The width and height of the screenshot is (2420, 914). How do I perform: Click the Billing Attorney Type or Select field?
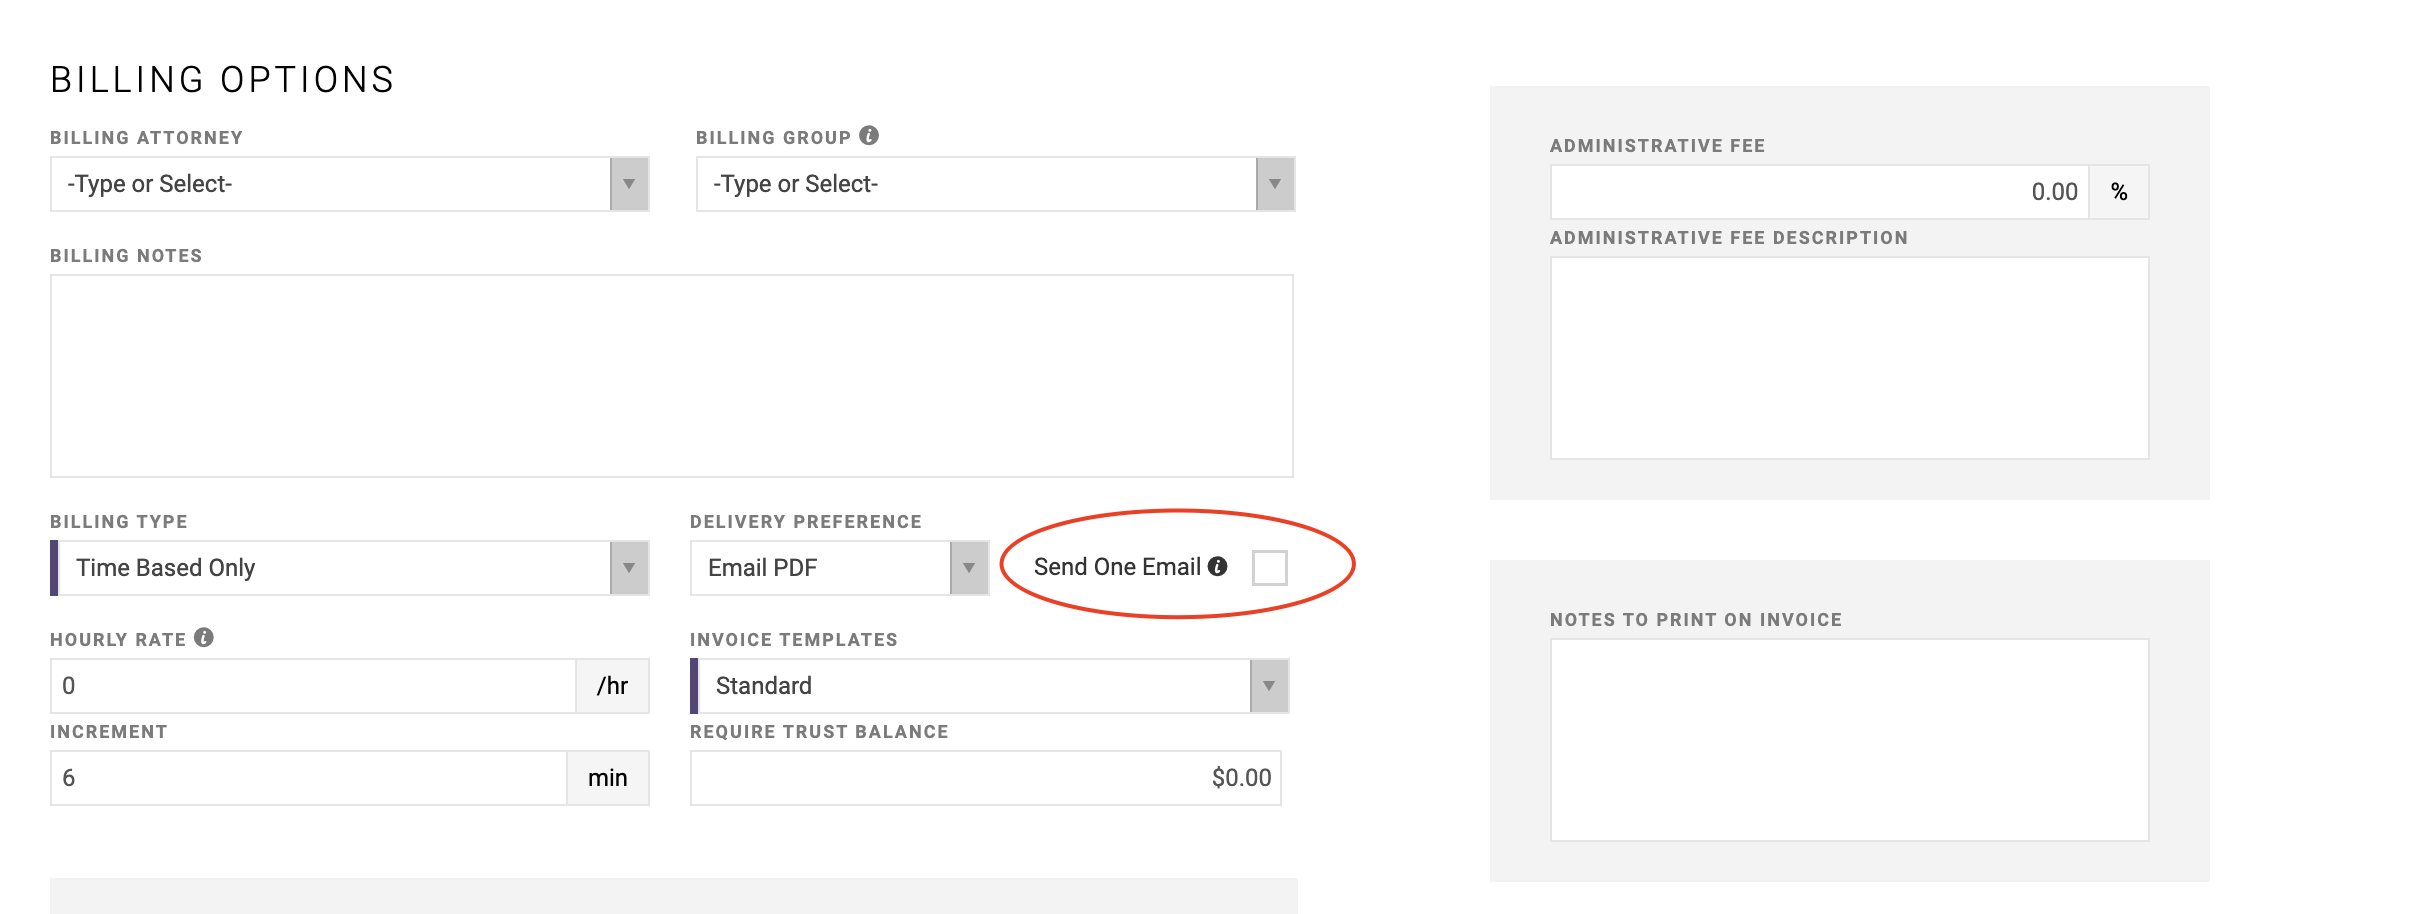pyautogui.click(x=330, y=184)
